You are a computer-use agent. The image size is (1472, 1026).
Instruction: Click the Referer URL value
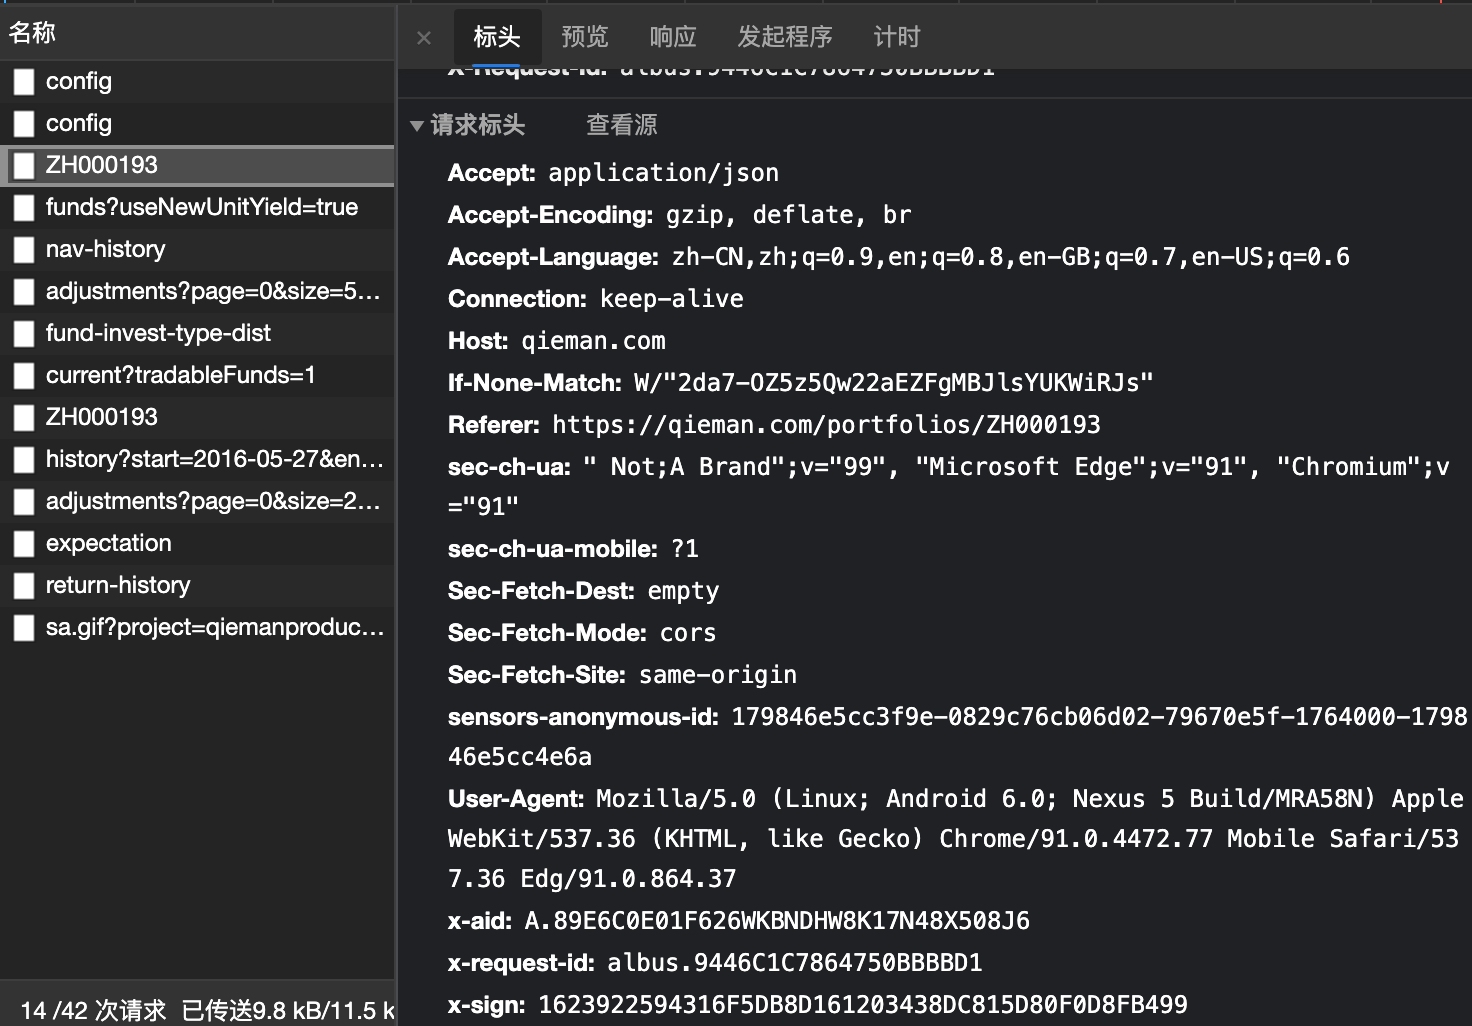(x=826, y=425)
